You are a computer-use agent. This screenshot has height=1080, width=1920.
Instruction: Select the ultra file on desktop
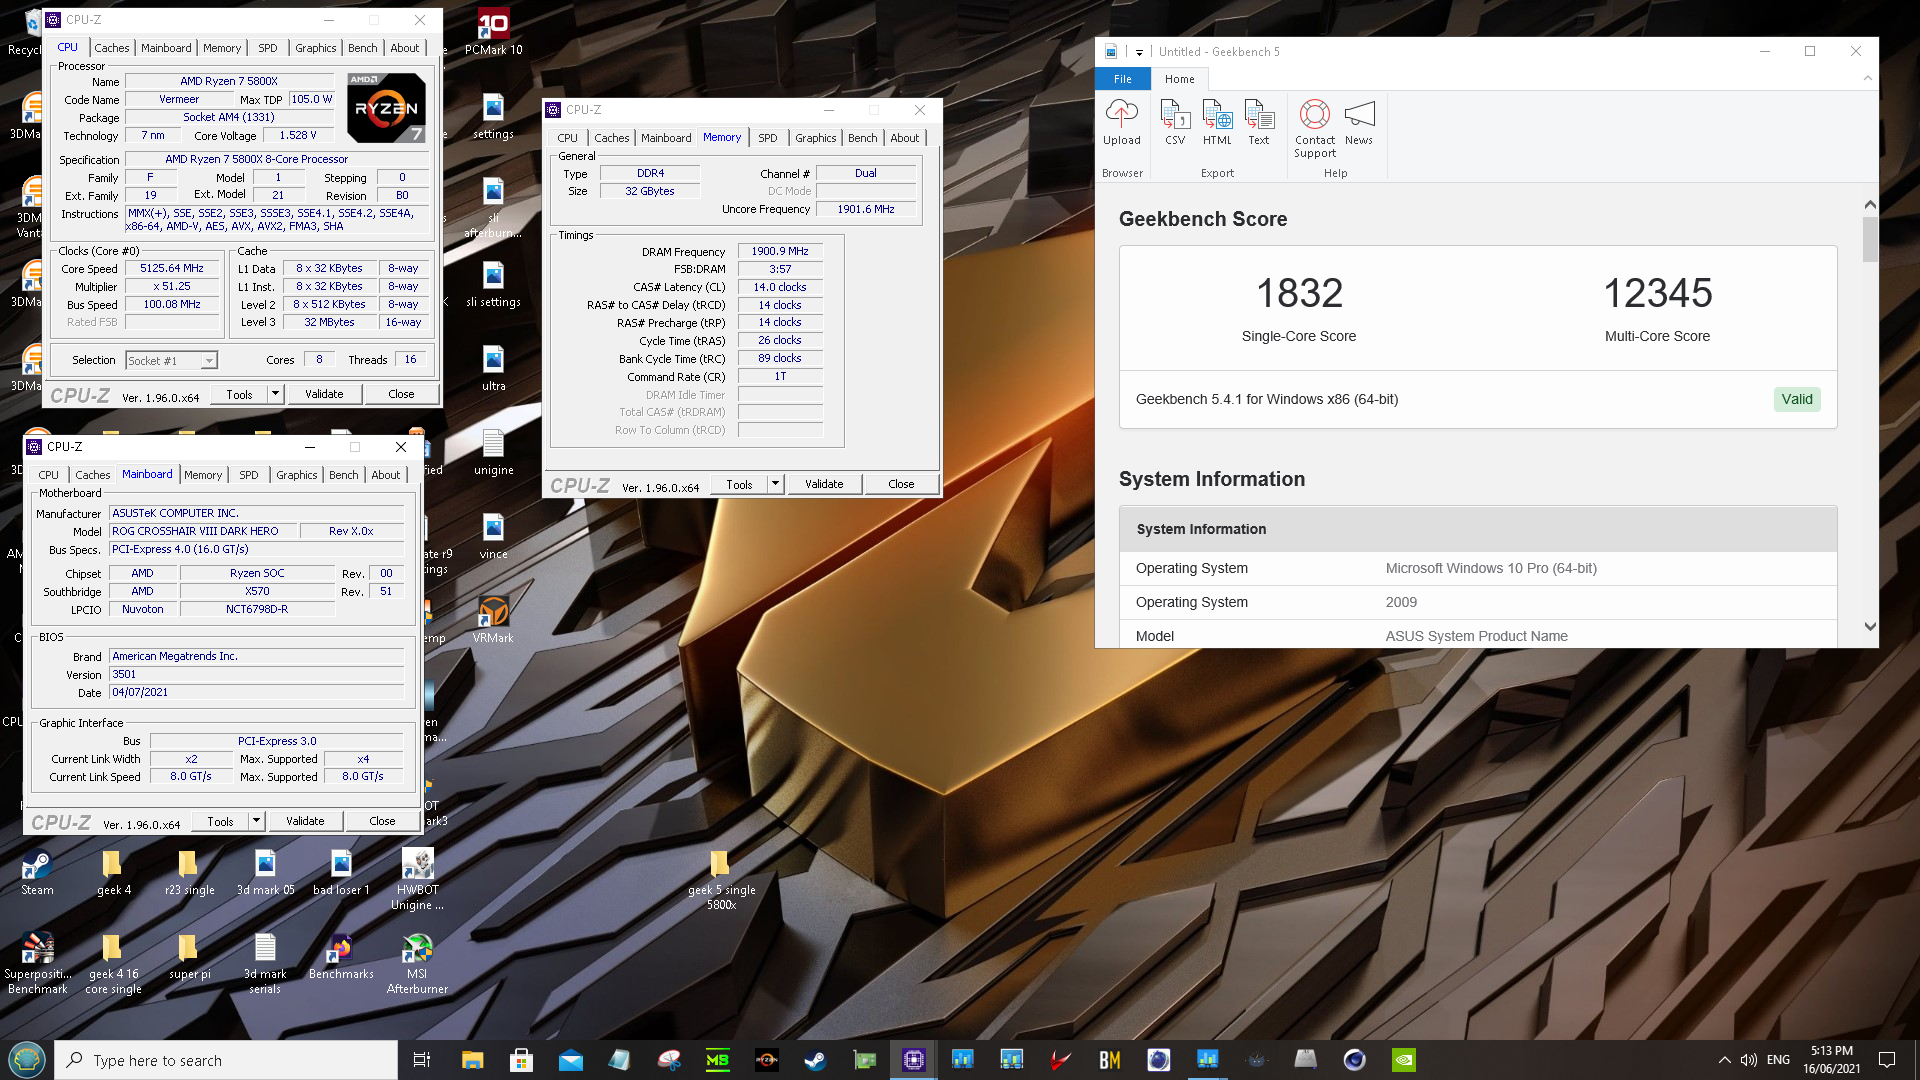pyautogui.click(x=493, y=368)
